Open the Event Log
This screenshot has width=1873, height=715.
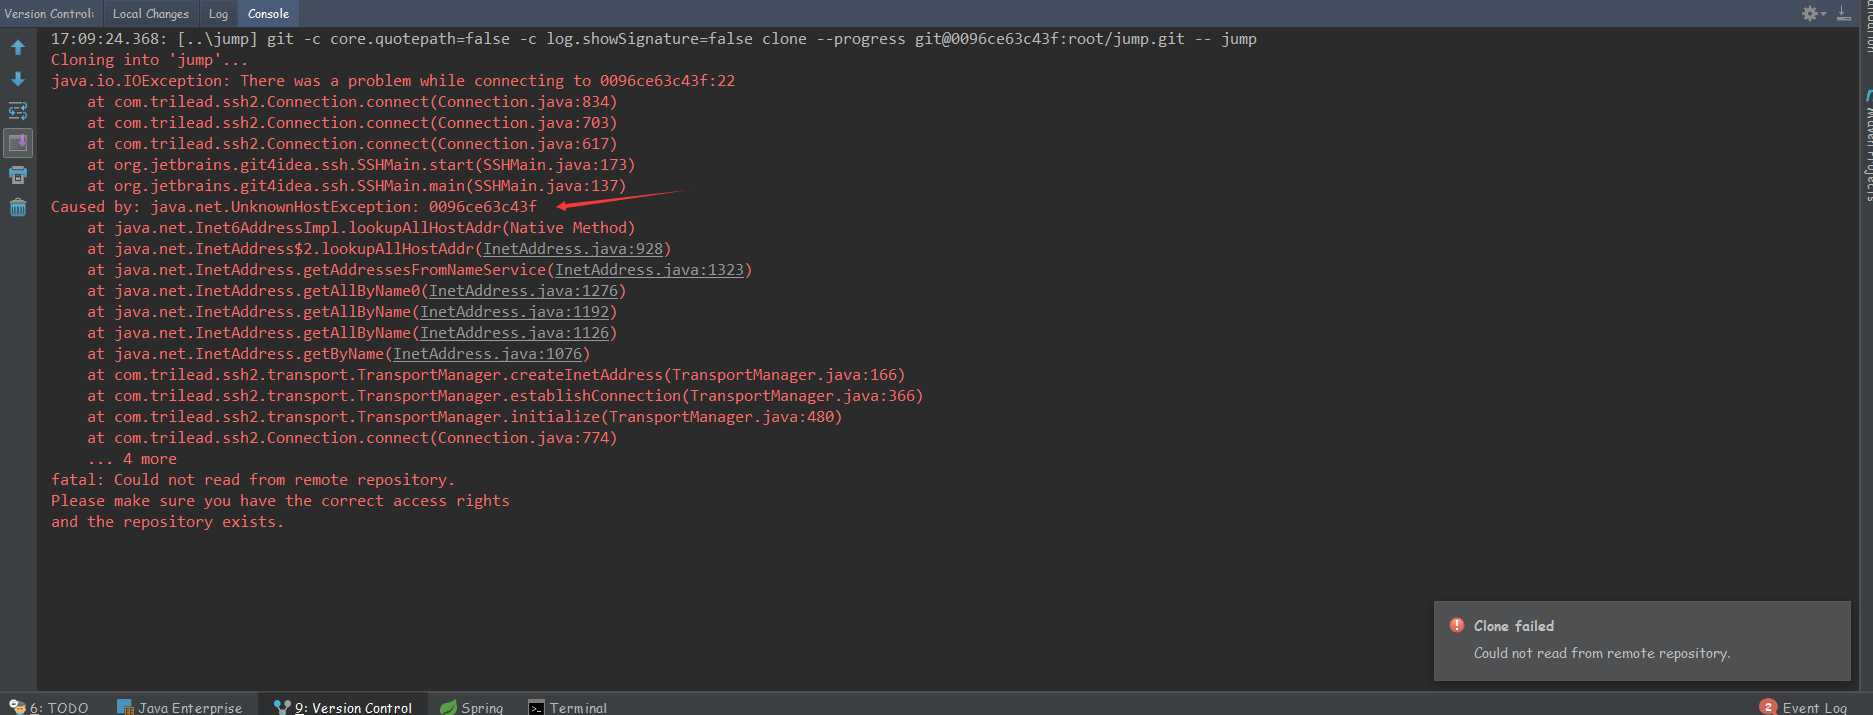(x=1804, y=707)
